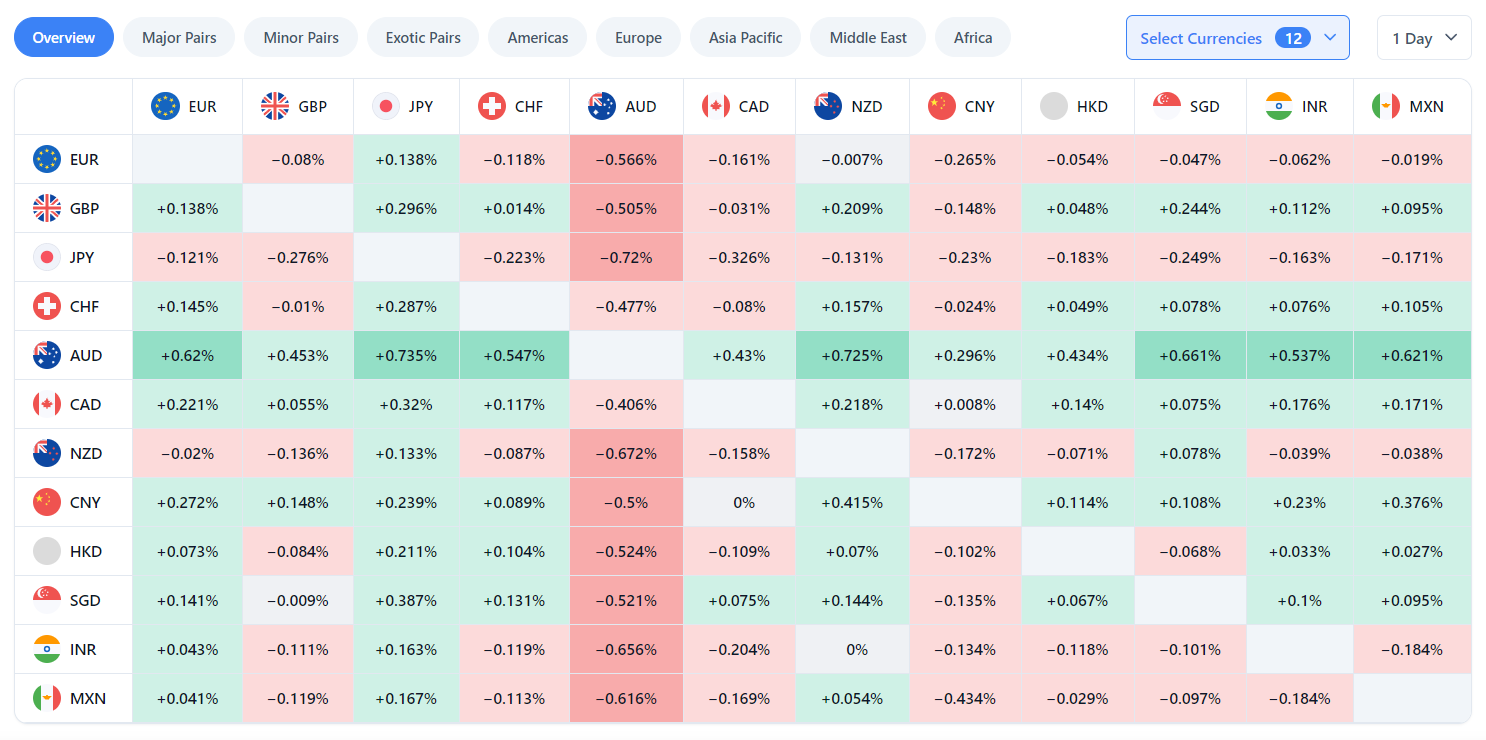Screen dimensions: 1486x740
Task: Switch to the Asia Pacific tab
Action: tap(745, 37)
